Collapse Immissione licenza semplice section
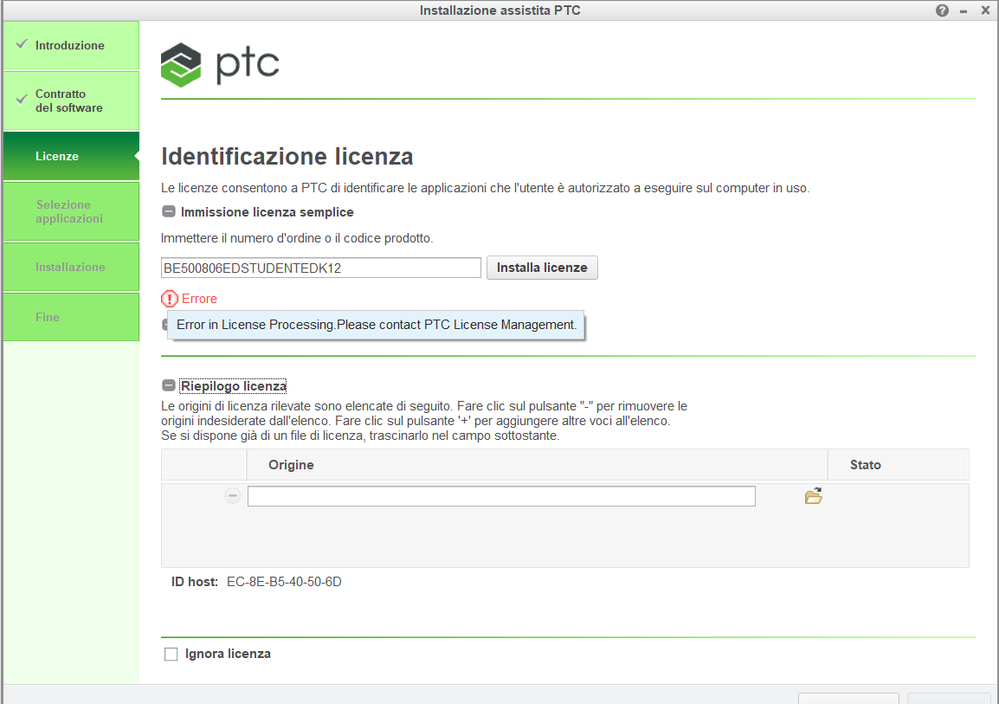The image size is (999, 704). click(x=168, y=212)
